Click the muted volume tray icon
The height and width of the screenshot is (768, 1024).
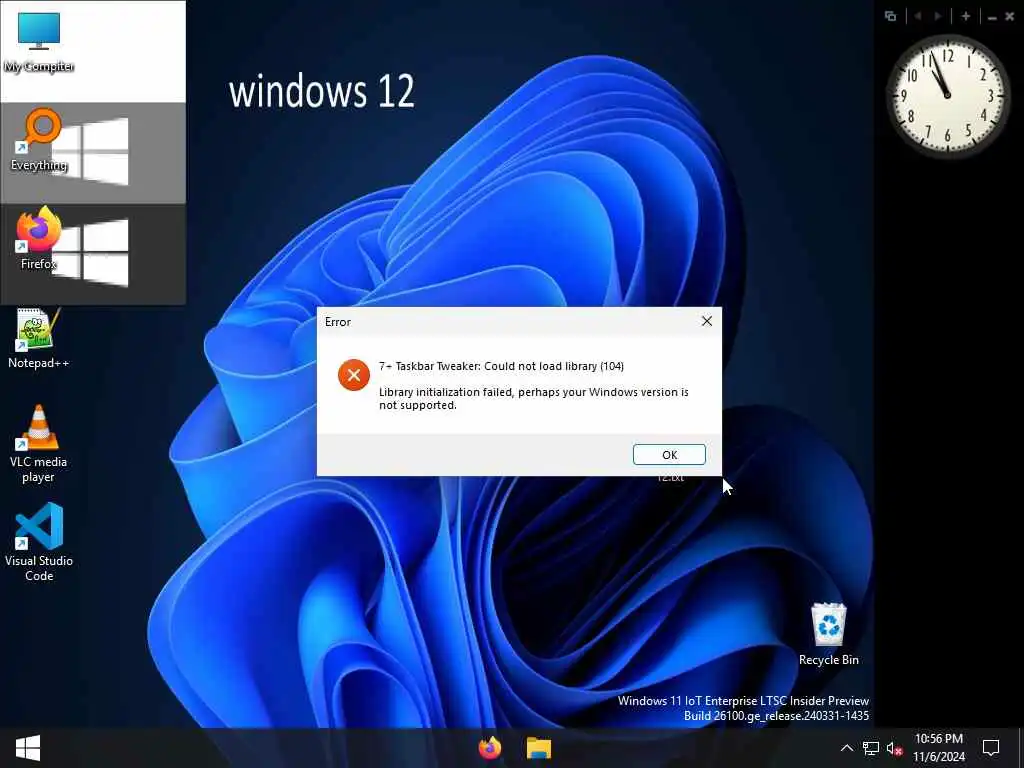coord(894,748)
